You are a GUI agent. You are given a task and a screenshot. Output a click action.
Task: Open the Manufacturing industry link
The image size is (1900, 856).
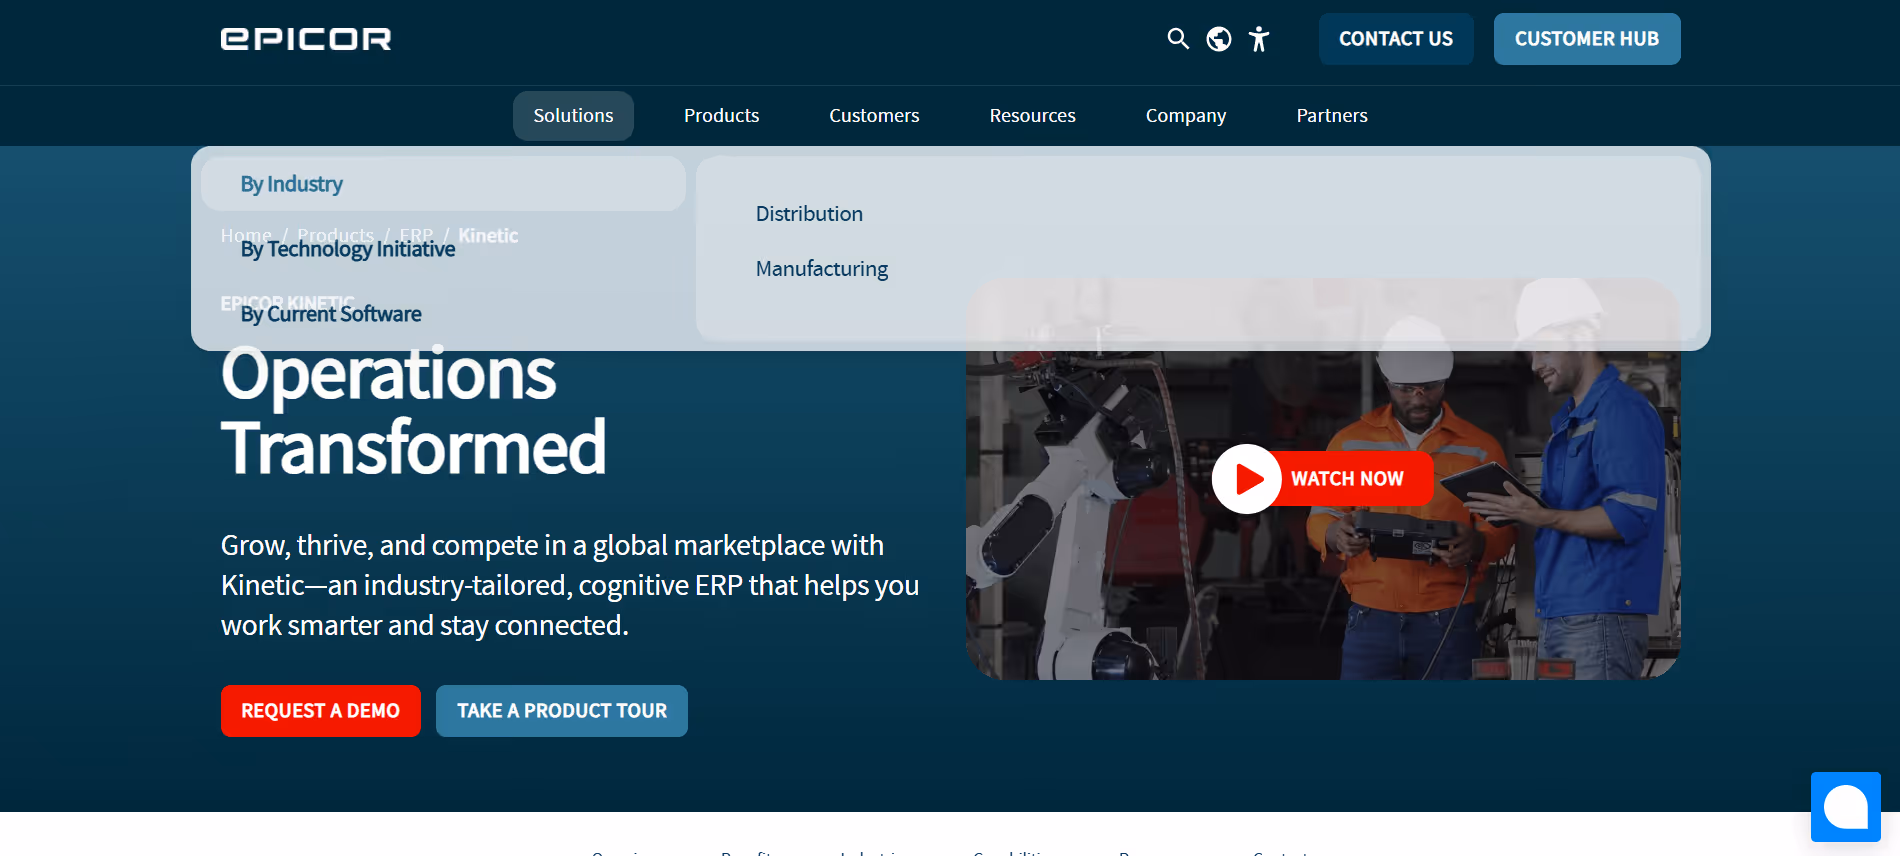point(822,269)
